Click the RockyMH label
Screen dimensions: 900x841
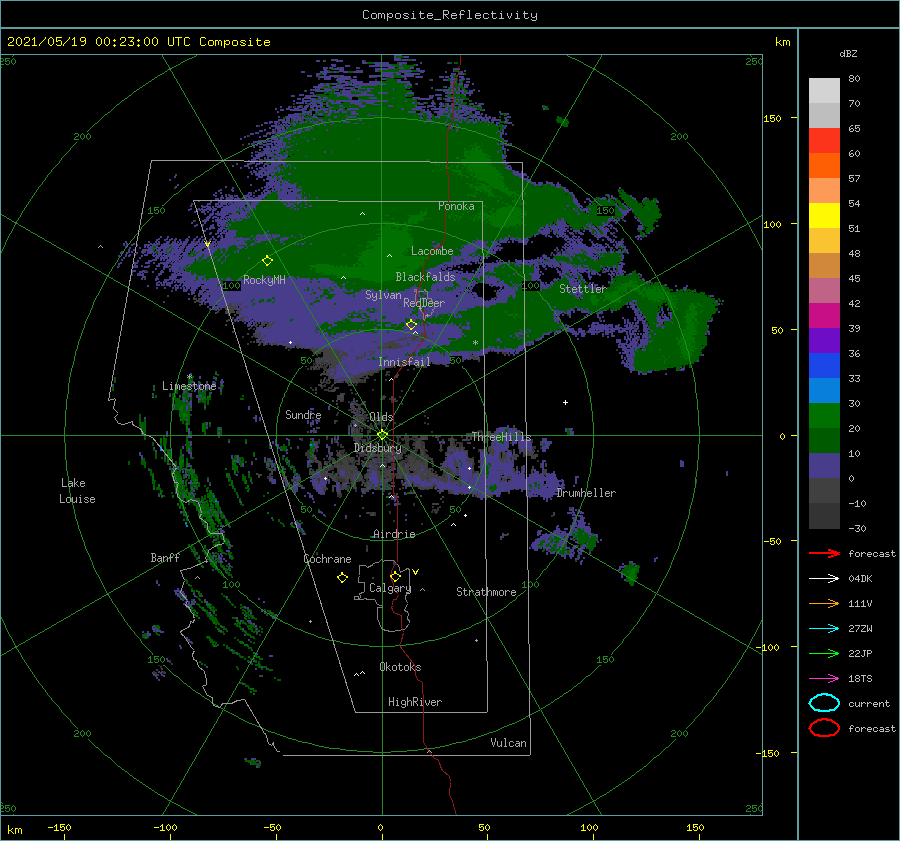tap(264, 280)
